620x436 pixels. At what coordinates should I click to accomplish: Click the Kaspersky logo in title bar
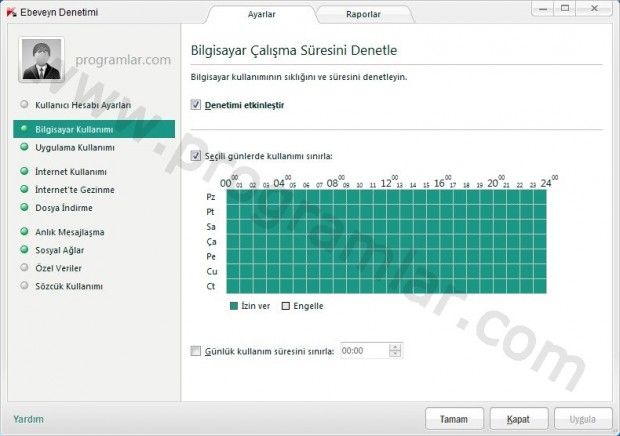point(11,12)
